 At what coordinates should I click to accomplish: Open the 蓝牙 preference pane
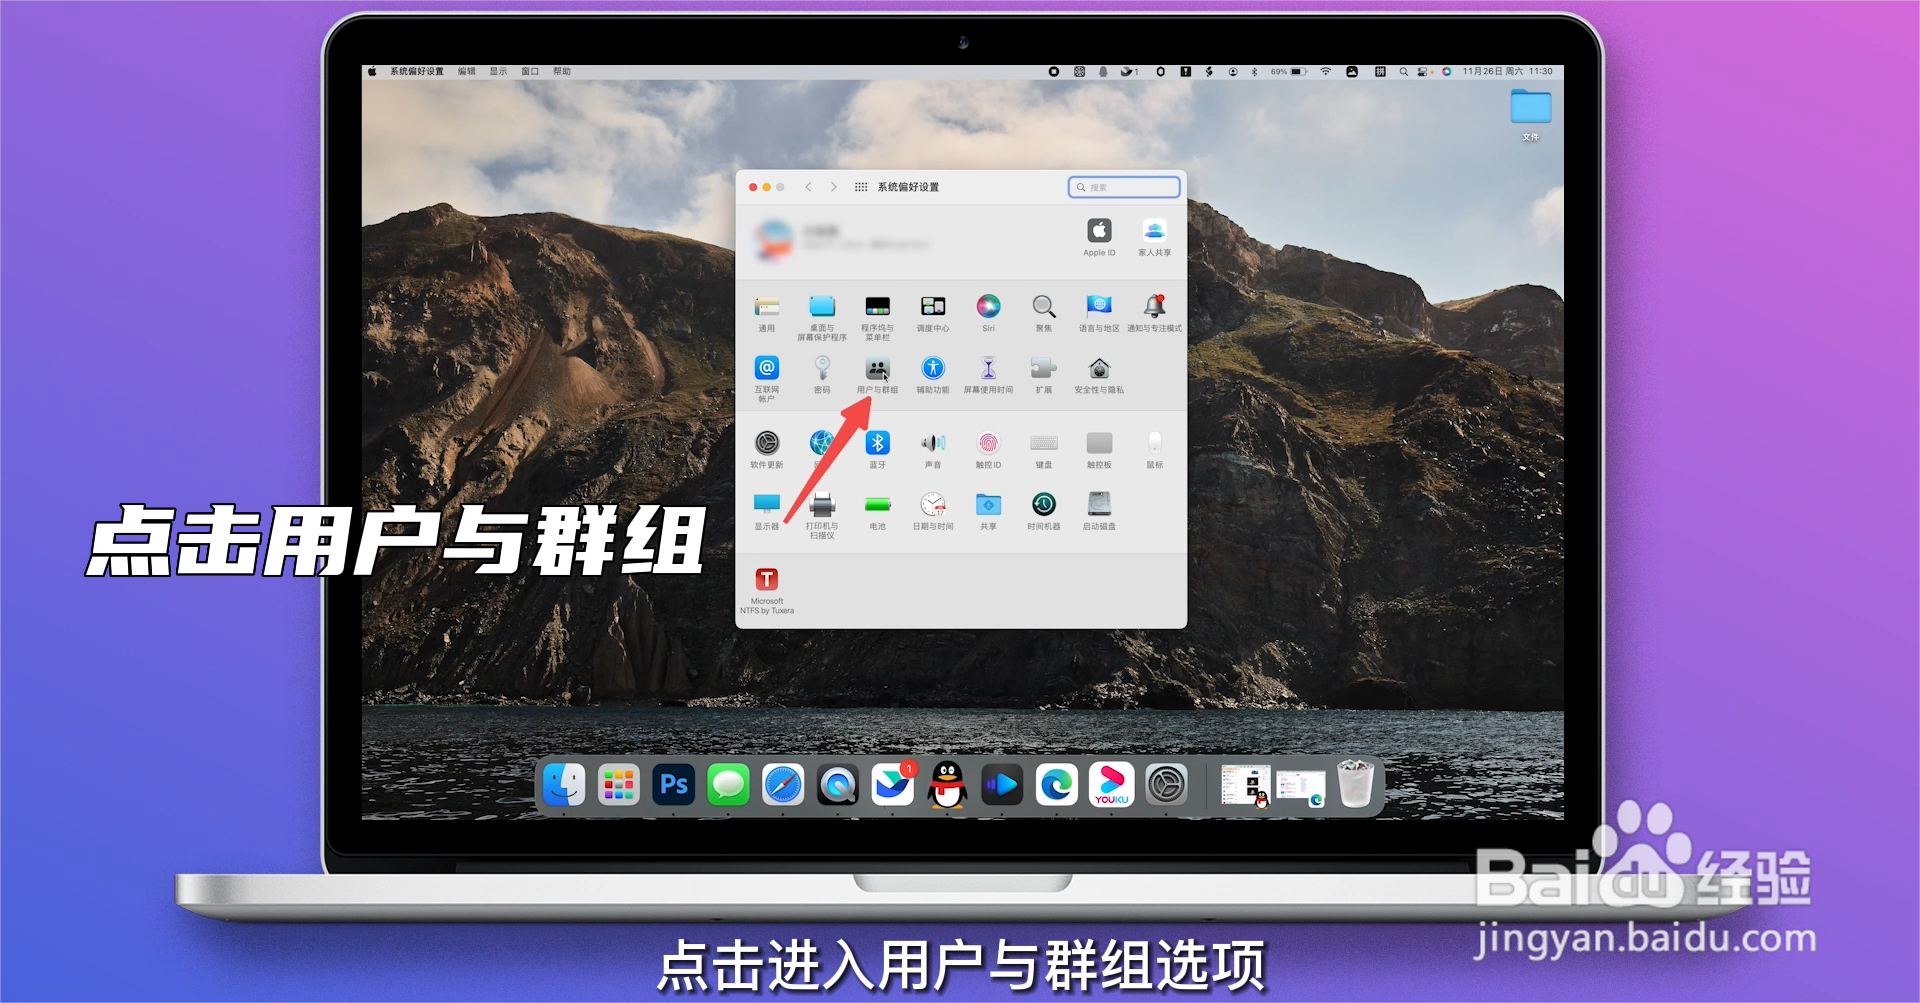point(878,441)
